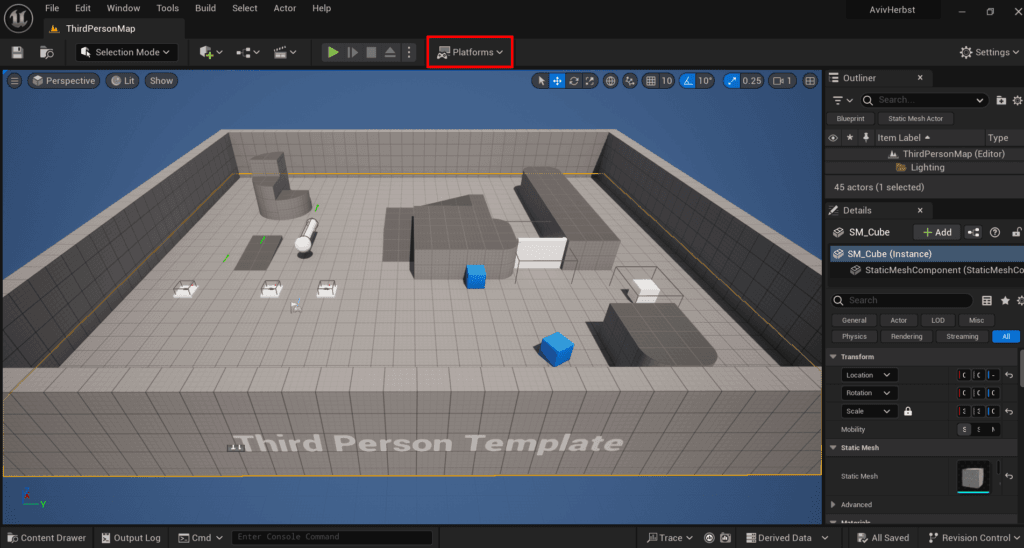Open Outliner settings gear

(x=1017, y=100)
